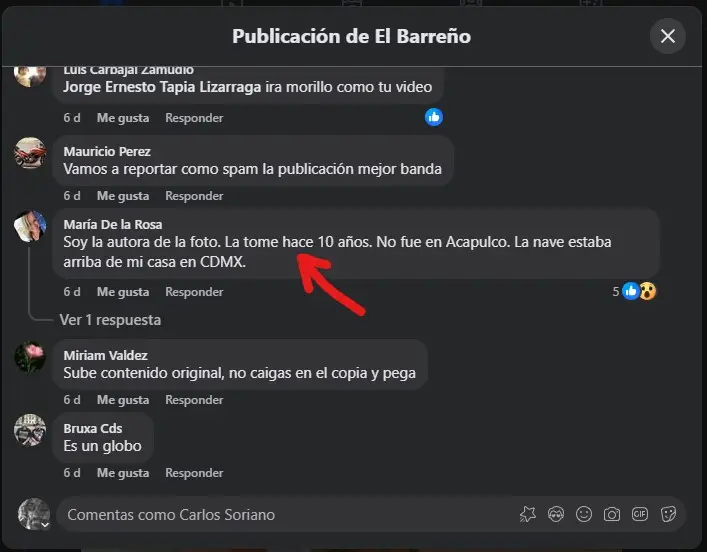Reply to Bruxa Cds's comment
The height and width of the screenshot is (552, 707).
[x=194, y=473]
